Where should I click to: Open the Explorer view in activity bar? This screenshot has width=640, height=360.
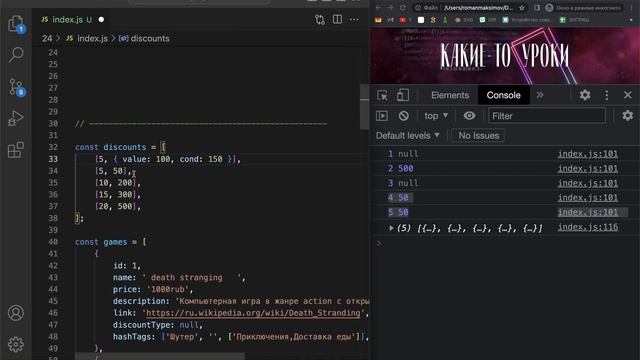[16, 24]
